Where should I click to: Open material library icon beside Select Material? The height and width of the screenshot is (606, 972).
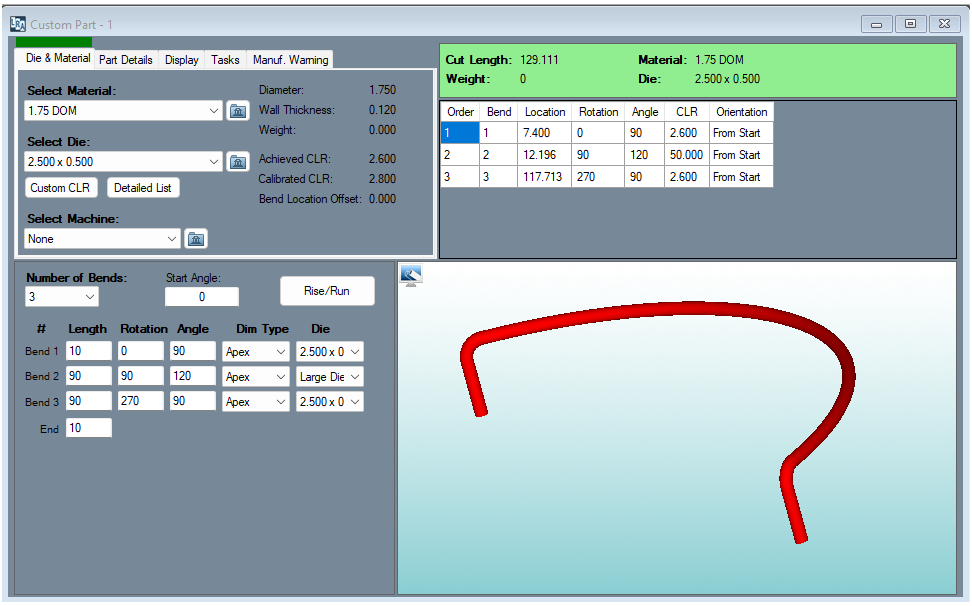[x=237, y=111]
